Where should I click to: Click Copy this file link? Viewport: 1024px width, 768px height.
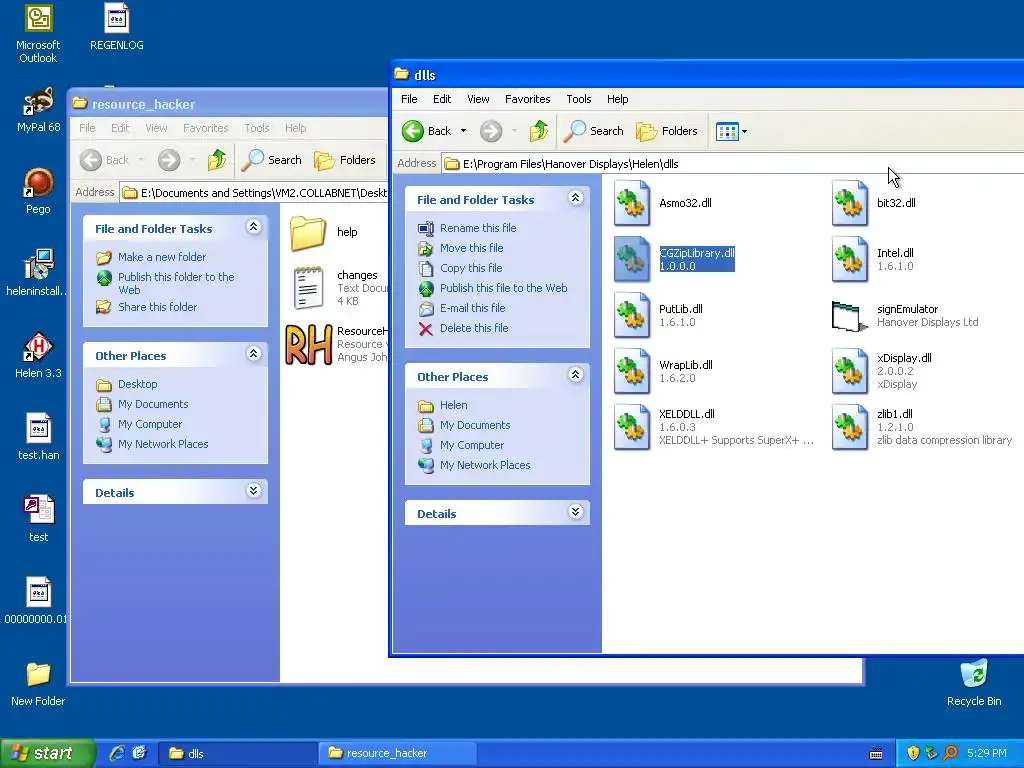471,268
